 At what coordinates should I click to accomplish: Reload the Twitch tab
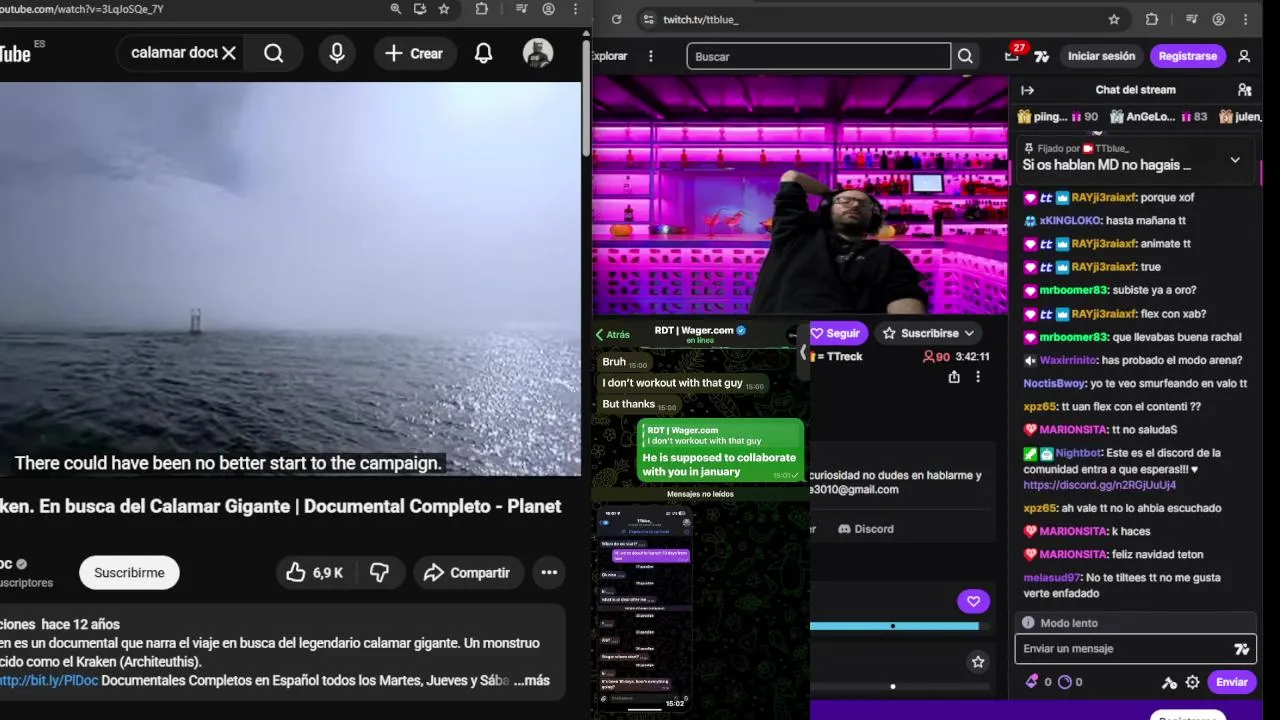point(616,19)
